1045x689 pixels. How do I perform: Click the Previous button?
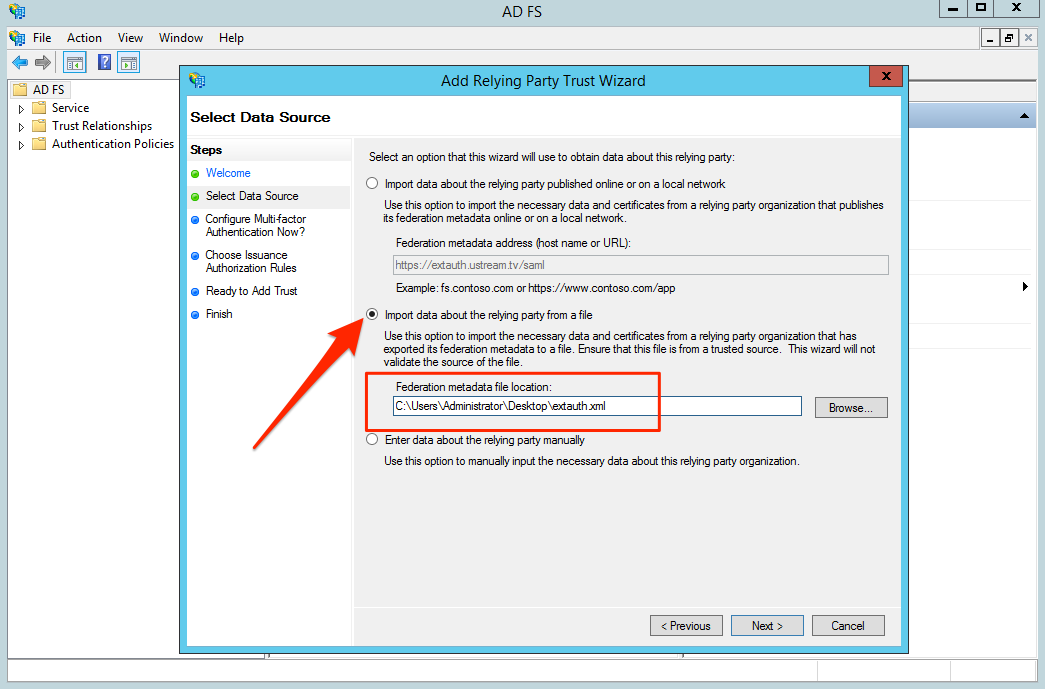(686, 626)
